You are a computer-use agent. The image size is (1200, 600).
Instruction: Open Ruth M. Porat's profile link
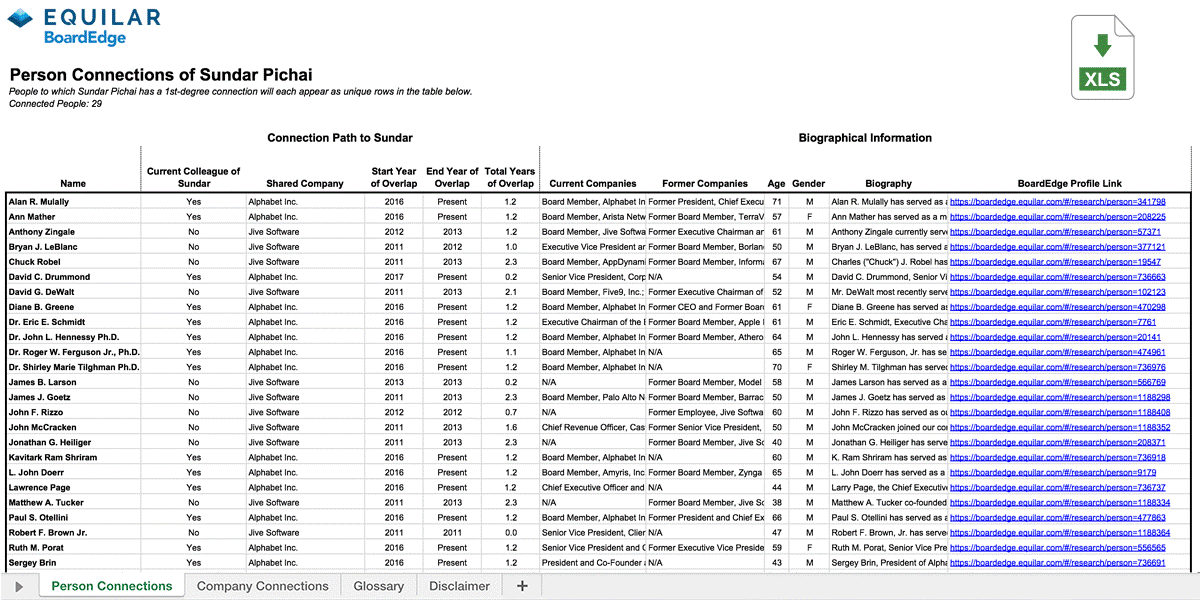click(x=1058, y=548)
